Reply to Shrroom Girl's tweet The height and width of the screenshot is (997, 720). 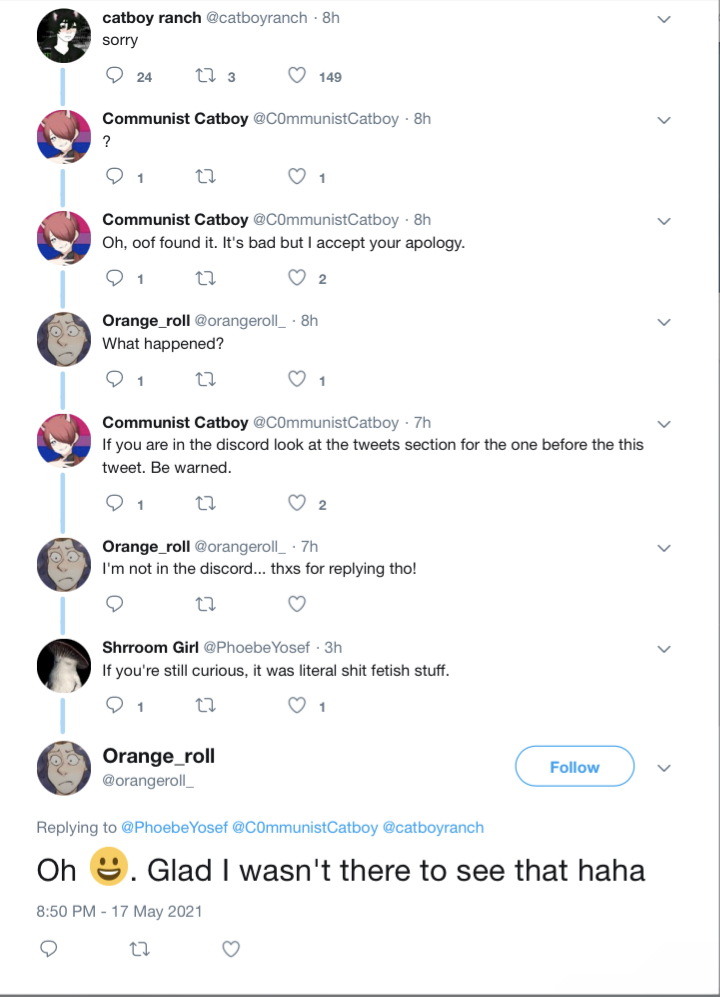pos(114,707)
